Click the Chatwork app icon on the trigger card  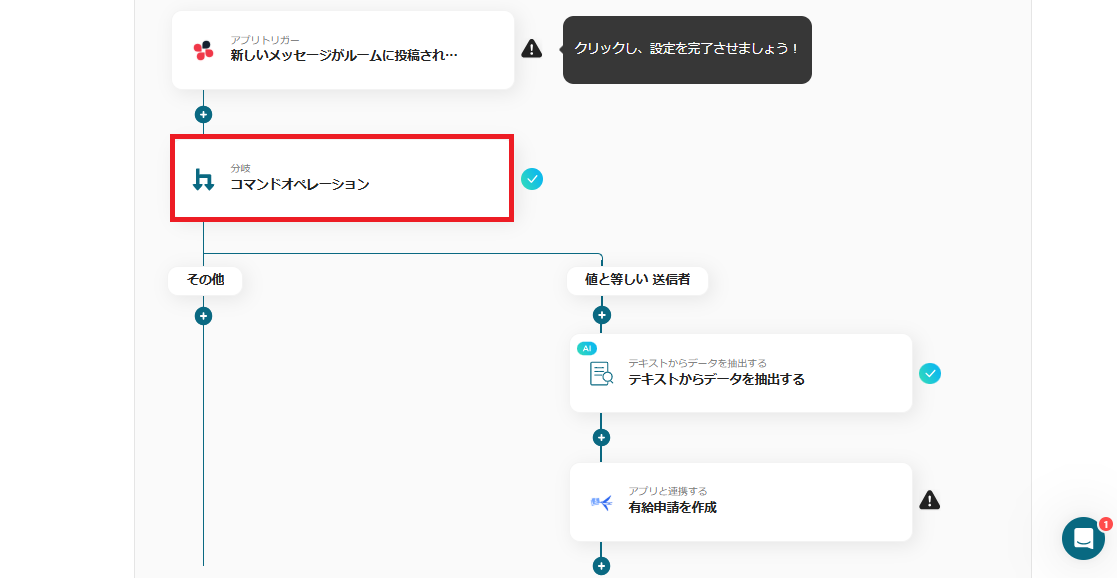(x=204, y=50)
